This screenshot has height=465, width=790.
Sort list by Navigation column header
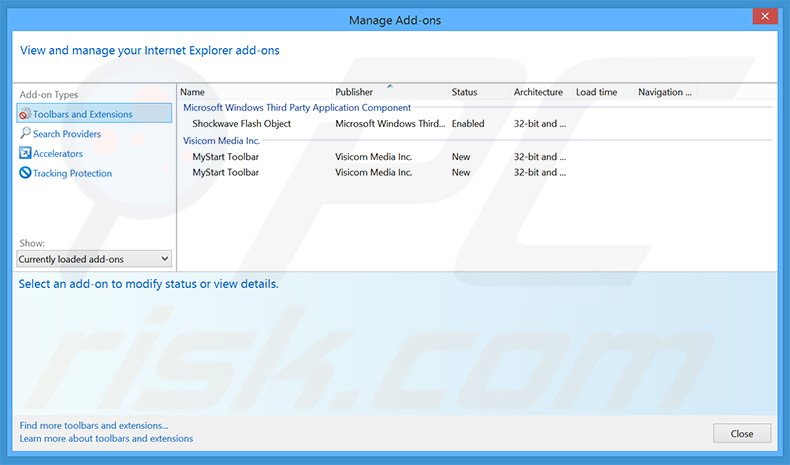coord(666,92)
